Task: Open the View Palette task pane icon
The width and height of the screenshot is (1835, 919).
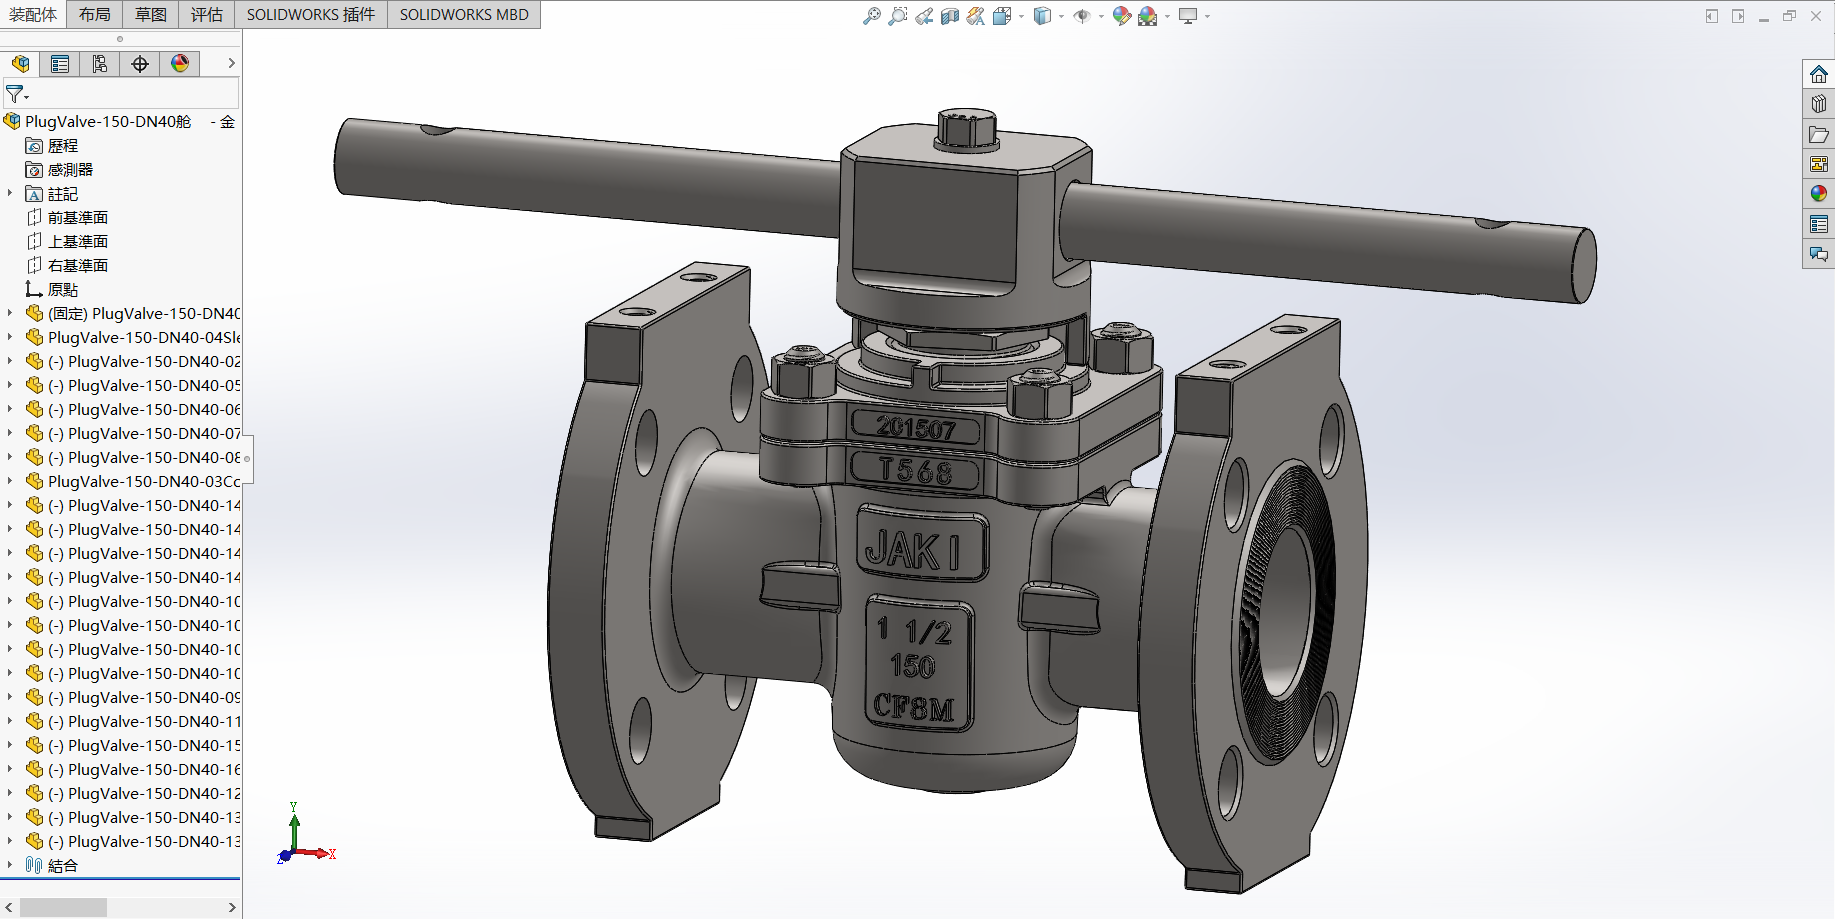Action: coord(1819,164)
